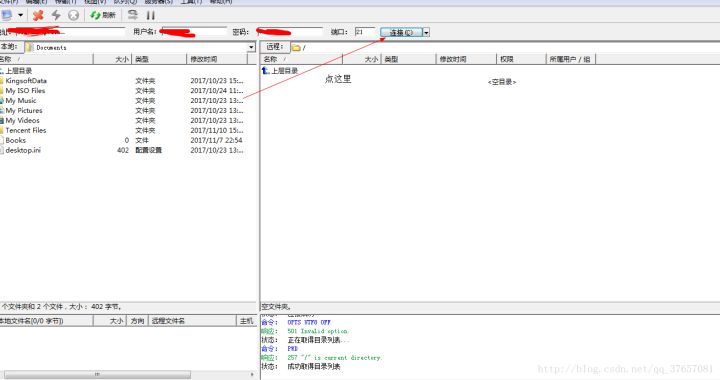Open the site manager icon in toolbar
This screenshot has height=380, width=720.
click(x=6, y=15)
